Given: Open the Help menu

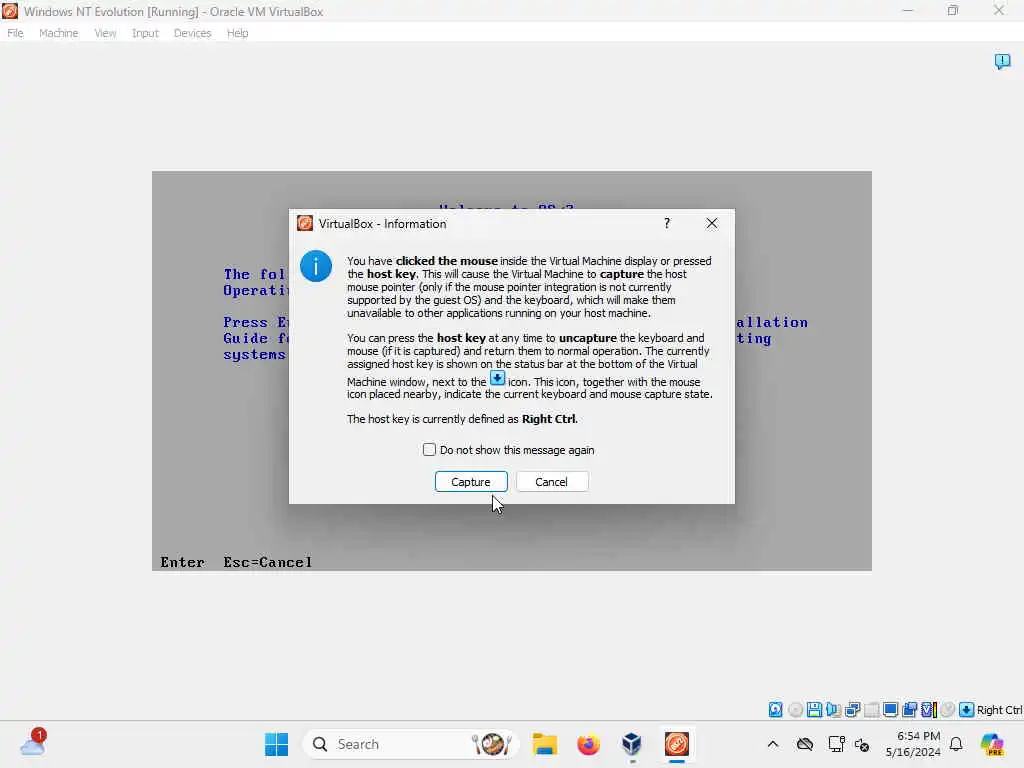Looking at the screenshot, I should [x=238, y=33].
